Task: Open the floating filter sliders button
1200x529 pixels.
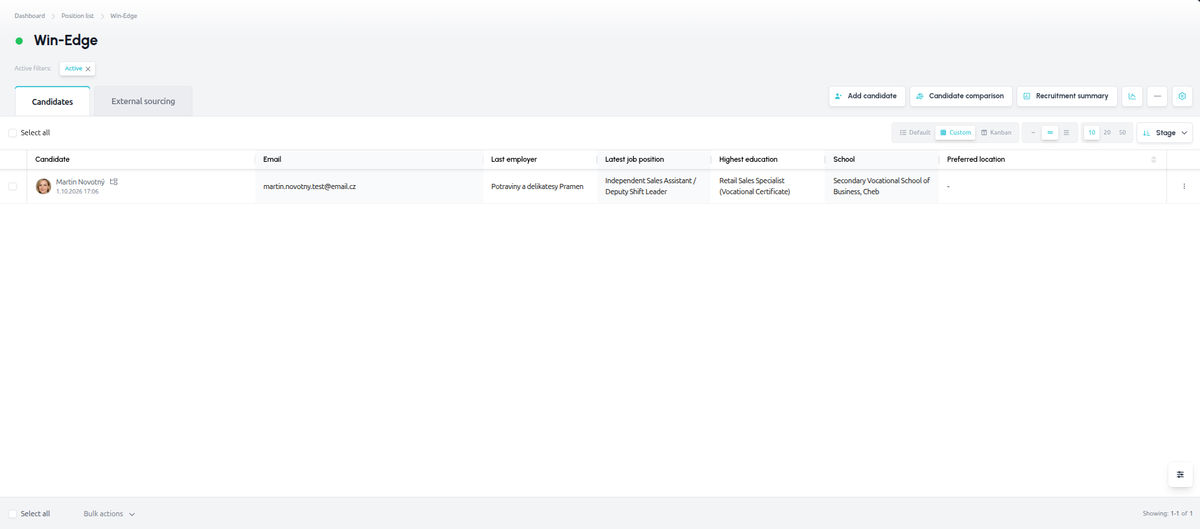Action: click(x=1180, y=474)
